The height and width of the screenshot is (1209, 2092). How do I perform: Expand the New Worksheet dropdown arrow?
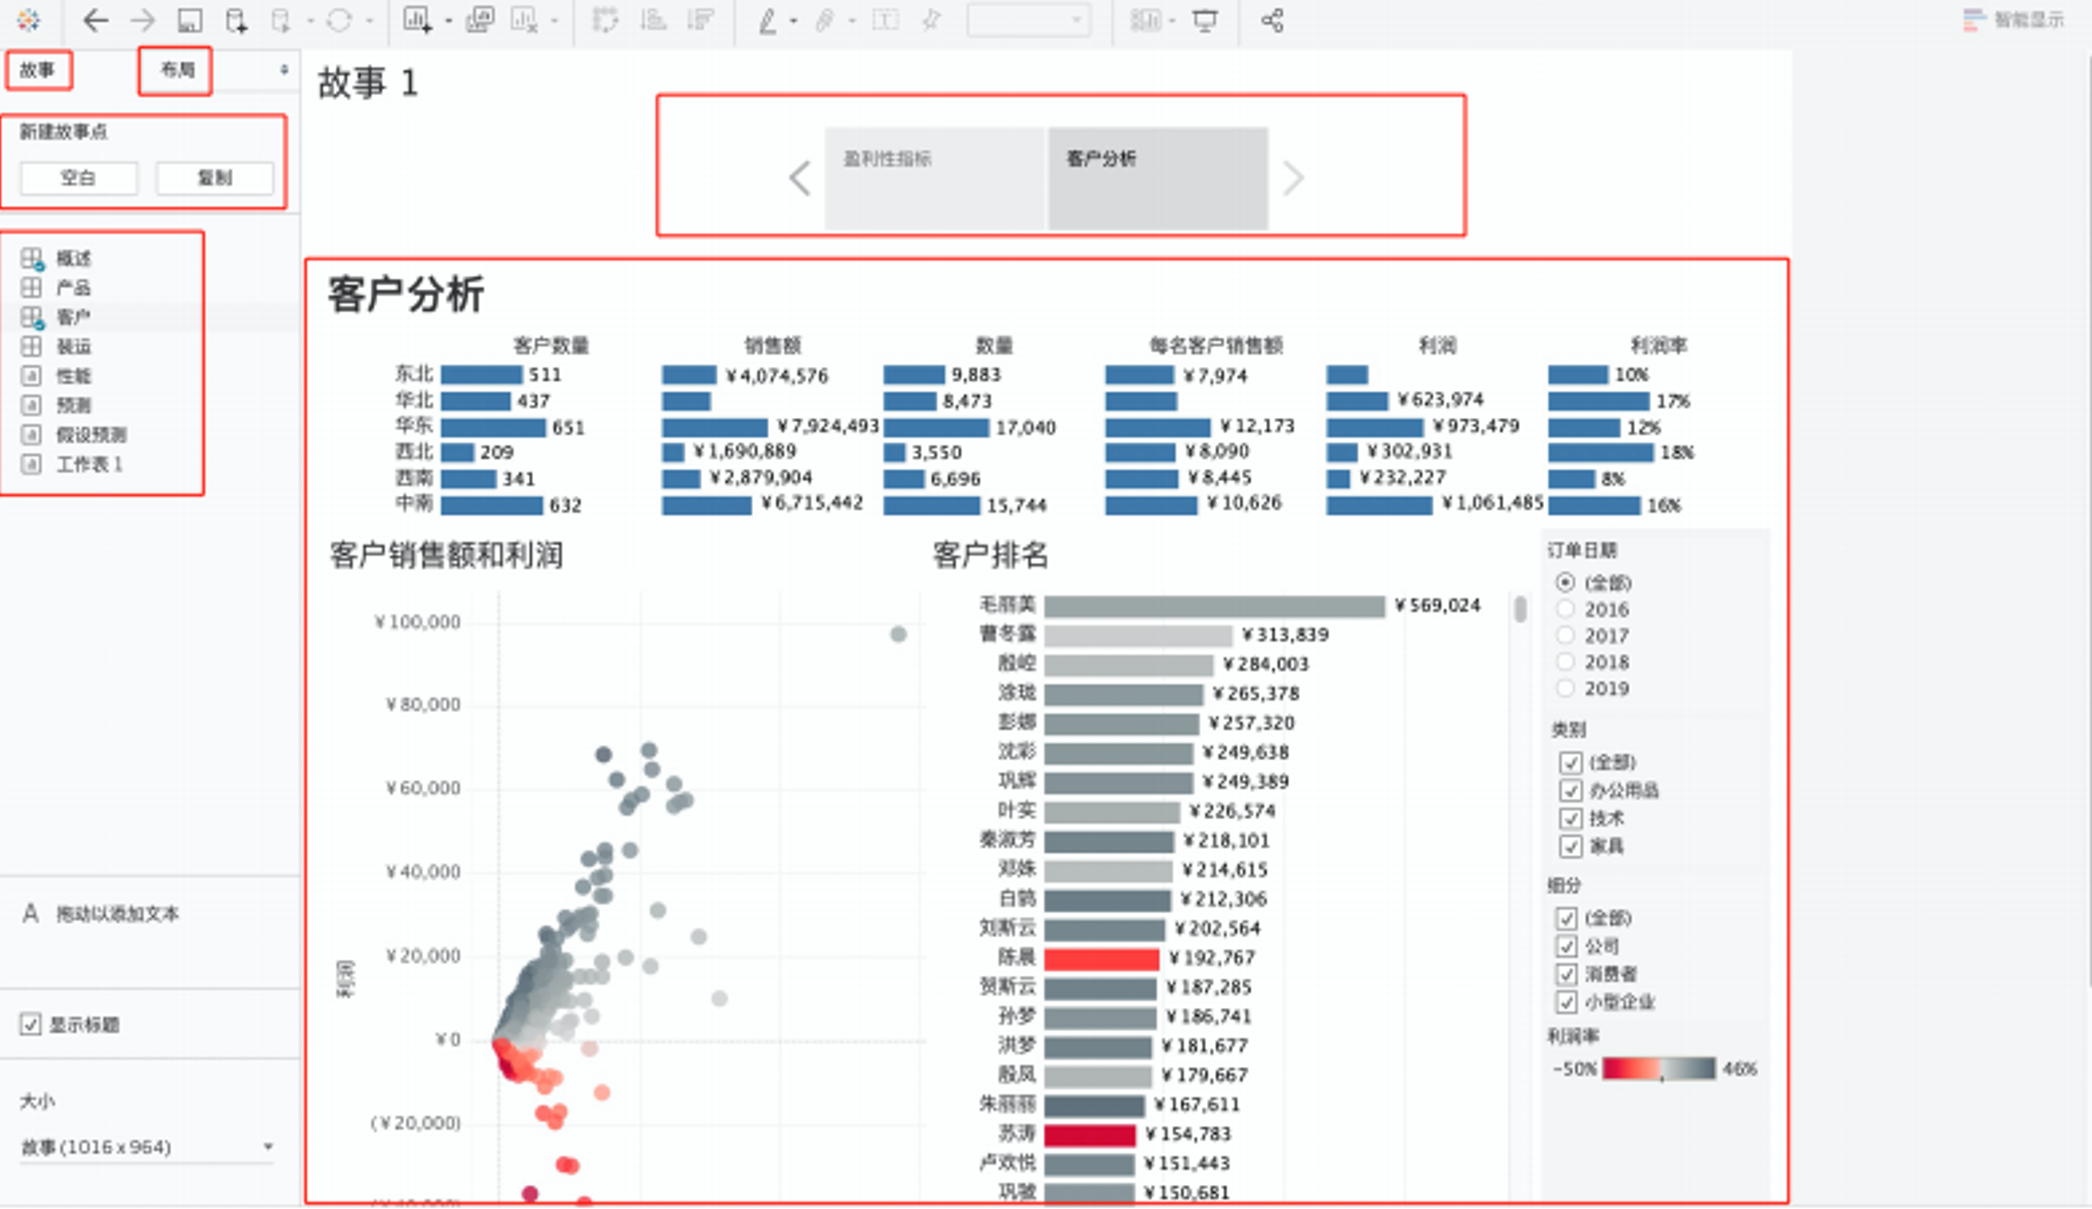coord(448,21)
